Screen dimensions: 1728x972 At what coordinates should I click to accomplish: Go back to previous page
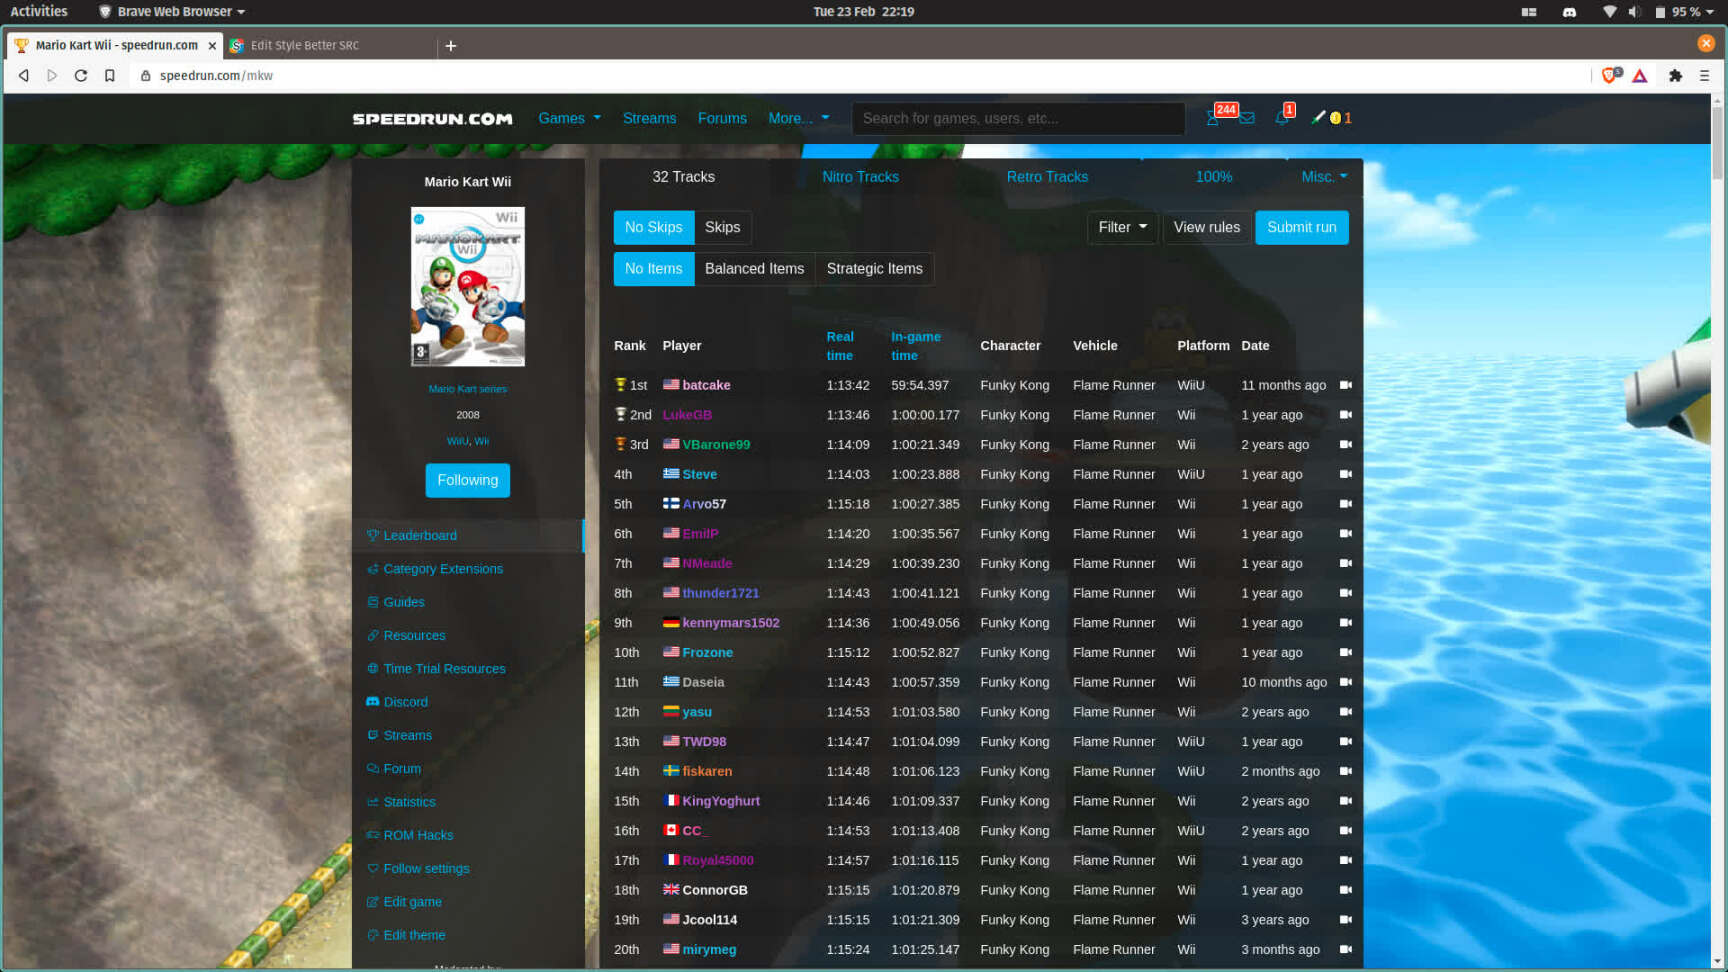(x=24, y=76)
